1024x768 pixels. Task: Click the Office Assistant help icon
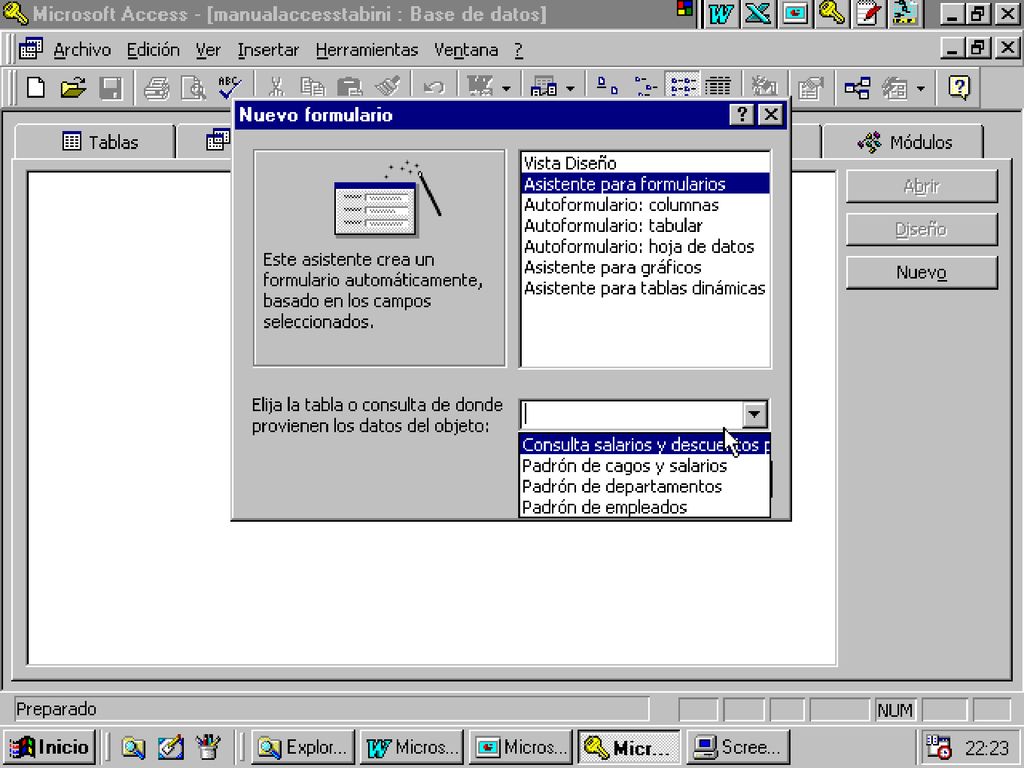click(959, 87)
